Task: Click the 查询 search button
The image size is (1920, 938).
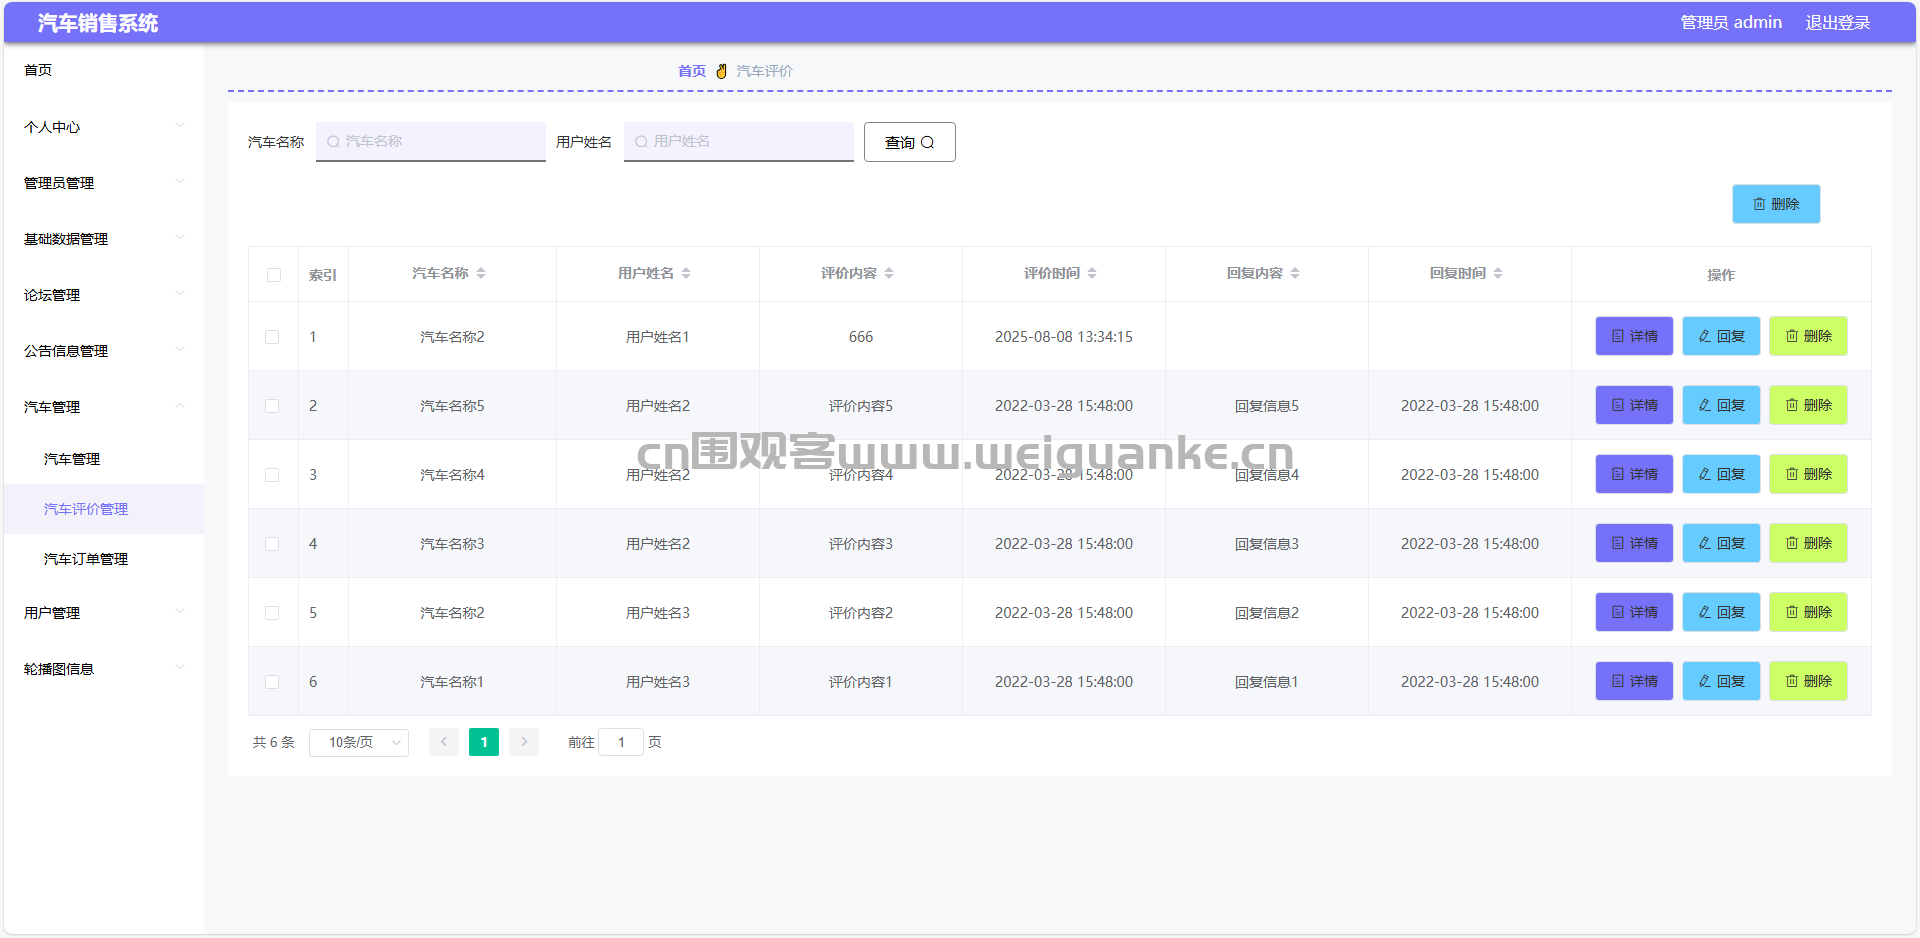Action: (909, 142)
